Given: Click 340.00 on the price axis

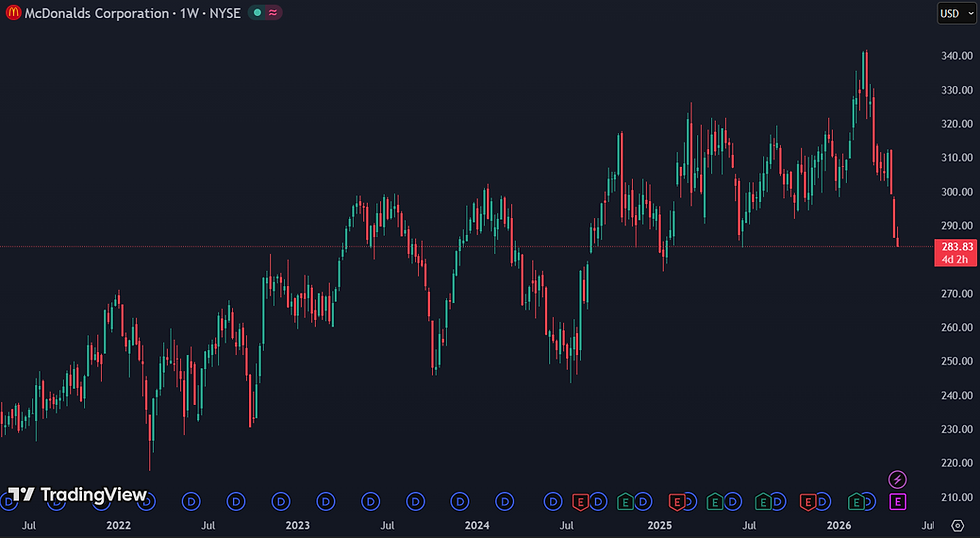Looking at the screenshot, I should pyautogui.click(x=957, y=56).
